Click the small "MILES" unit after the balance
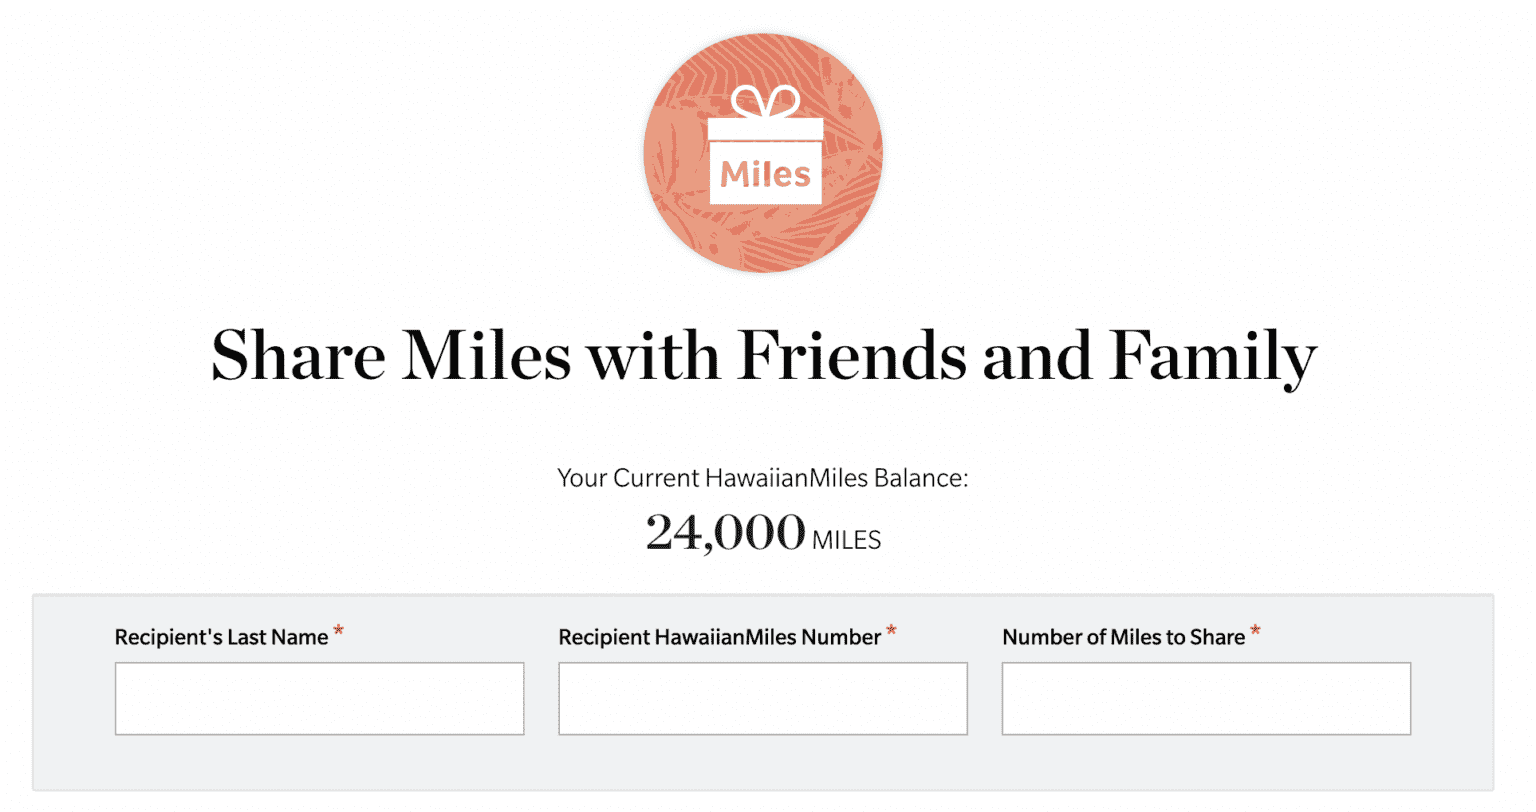The height and width of the screenshot is (812, 1536). (x=846, y=540)
